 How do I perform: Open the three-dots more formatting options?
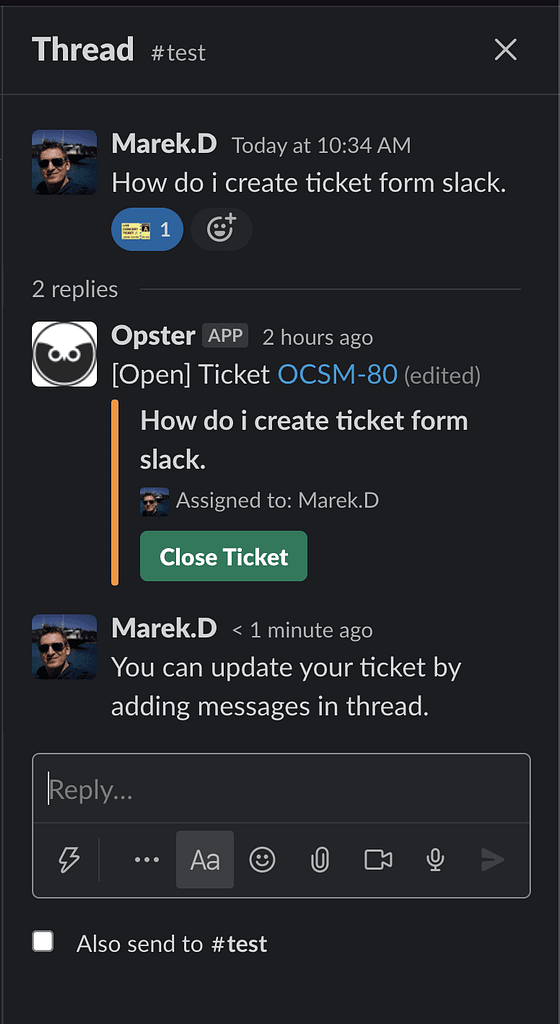[147, 859]
